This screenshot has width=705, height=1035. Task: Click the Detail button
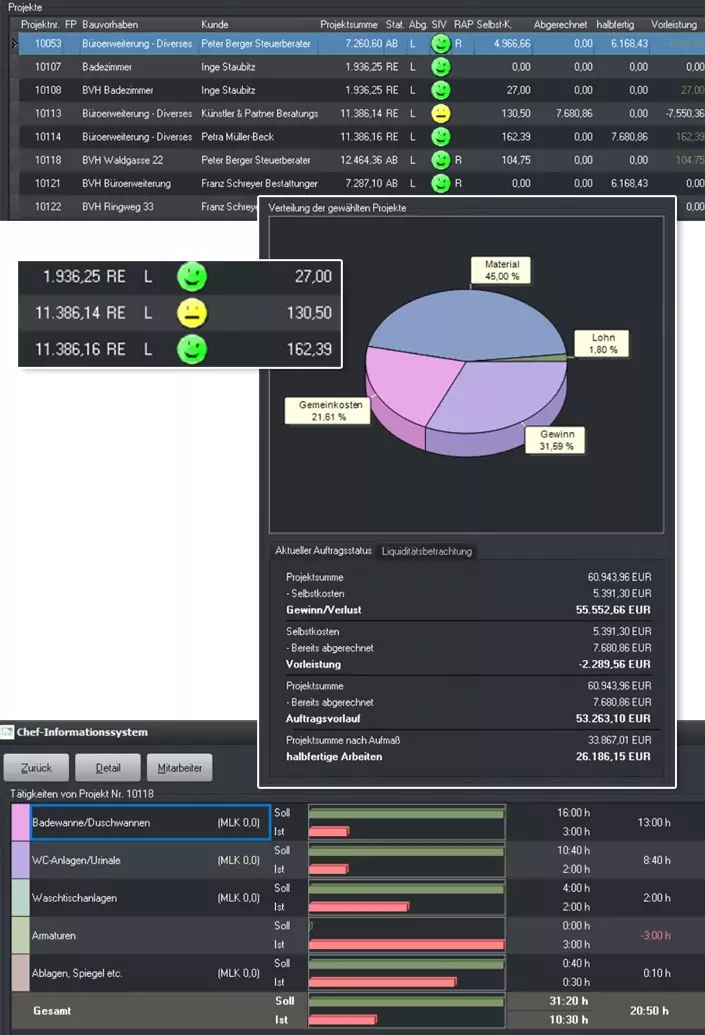click(108, 768)
